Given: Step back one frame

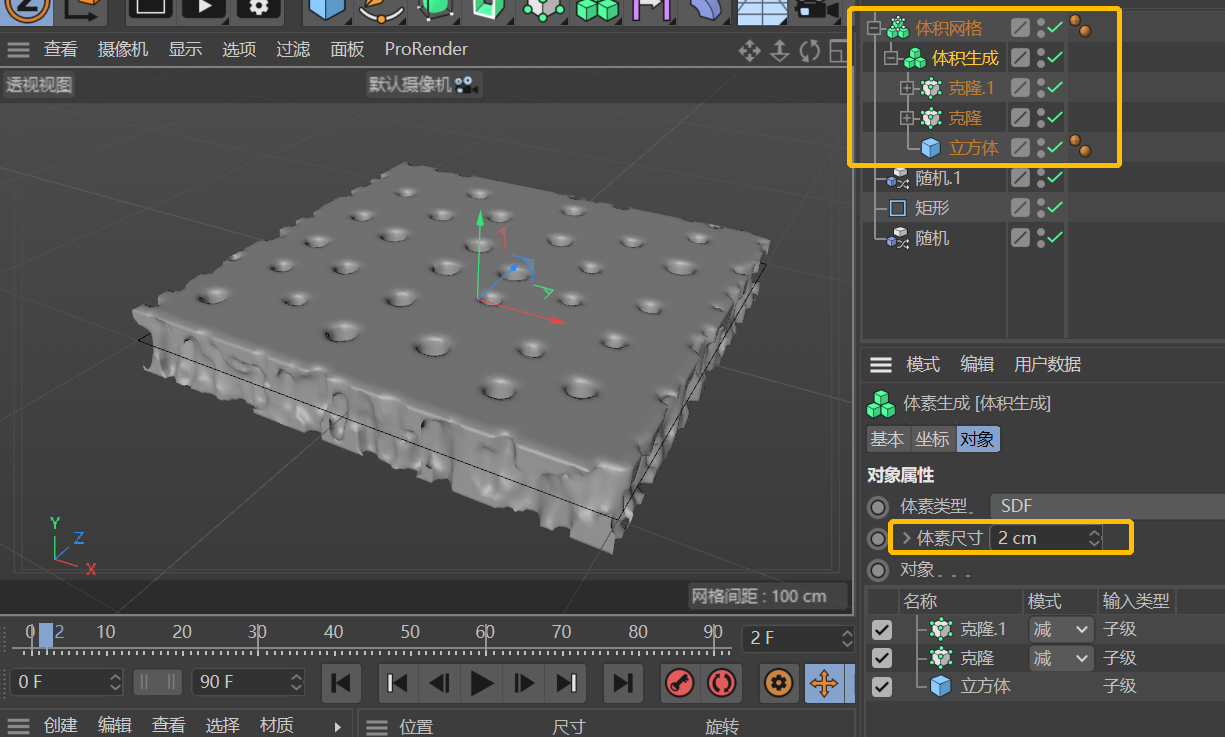Looking at the screenshot, I should pos(439,683).
